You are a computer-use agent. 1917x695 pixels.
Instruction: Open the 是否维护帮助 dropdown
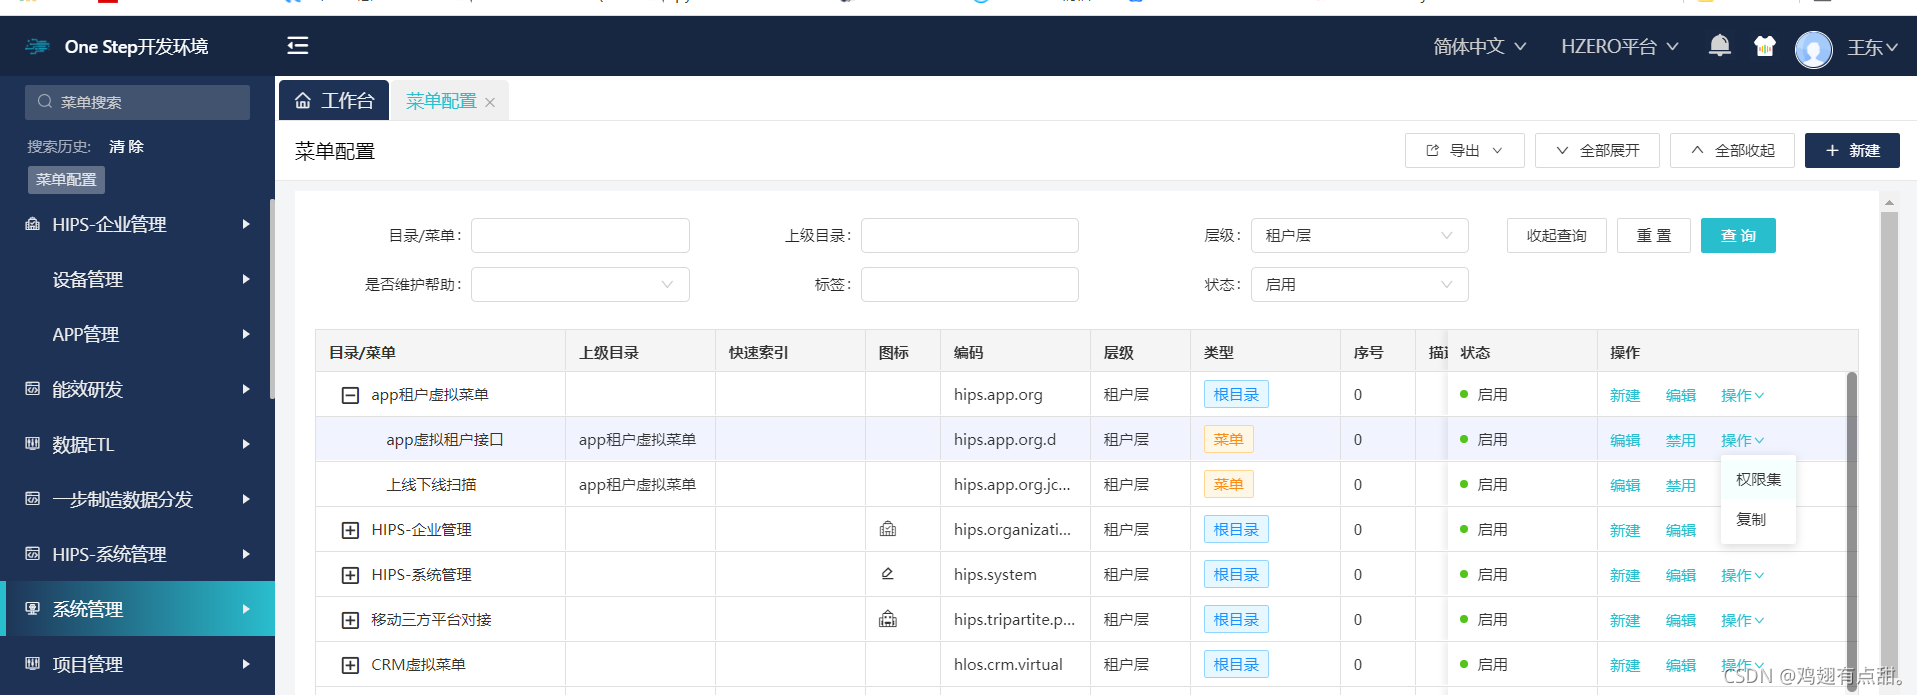[x=580, y=284]
